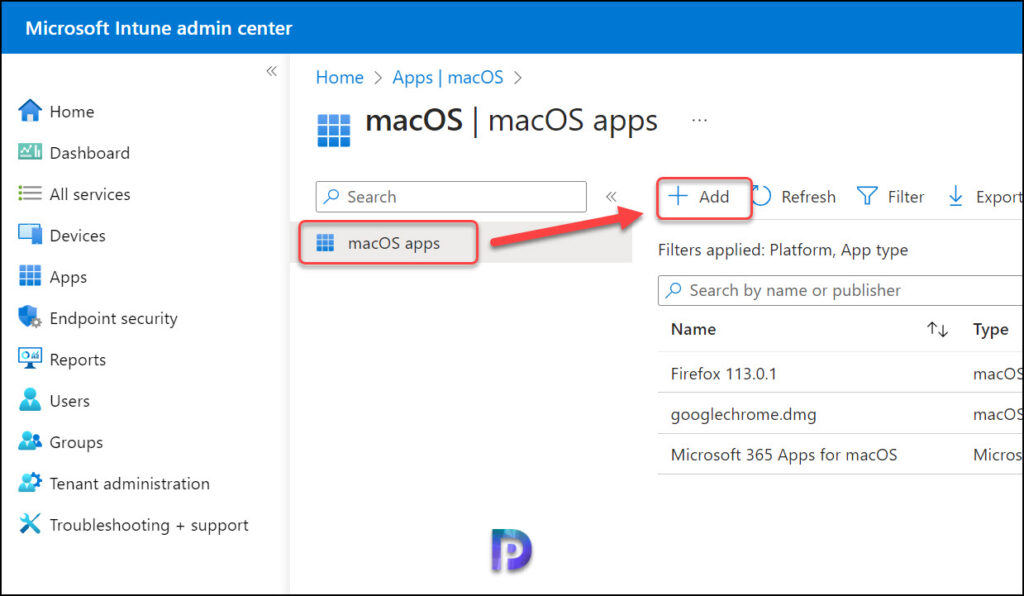This screenshot has width=1024, height=596.
Task: Open the ellipsis more options menu
Action: 699,120
